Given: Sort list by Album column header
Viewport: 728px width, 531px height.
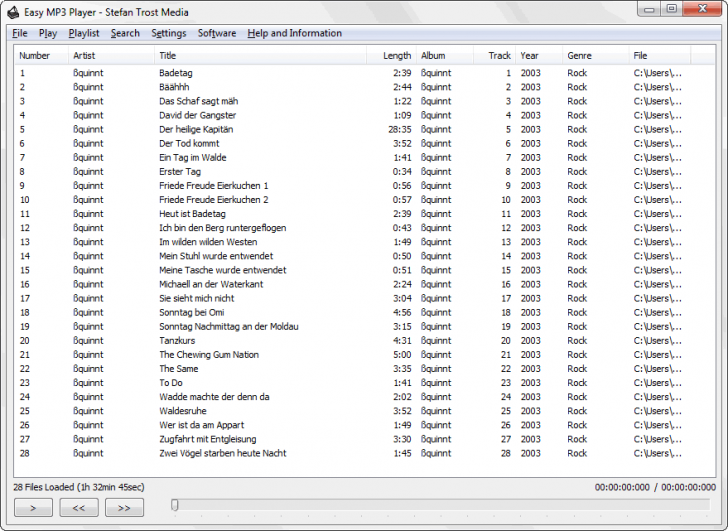Looking at the screenshot, I should tap(445, 56).
